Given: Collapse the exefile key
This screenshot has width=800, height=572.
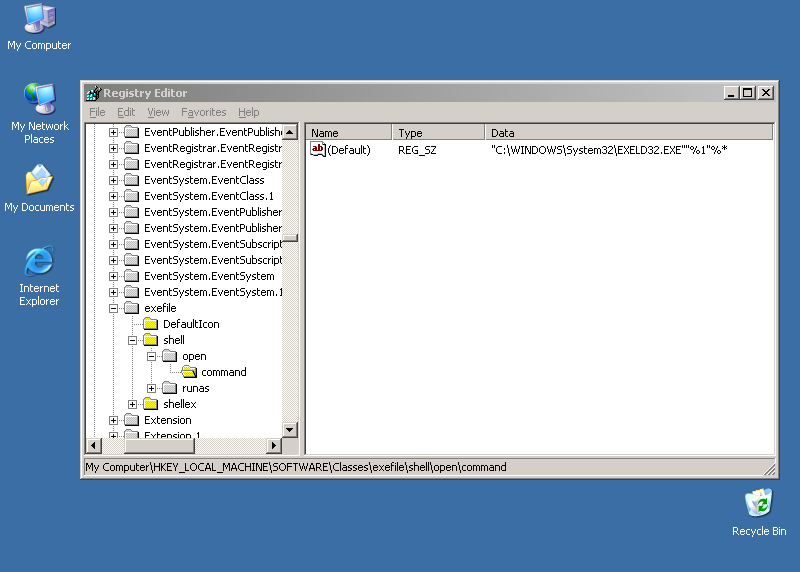Looking at the screenshot, I should [113, 308].
